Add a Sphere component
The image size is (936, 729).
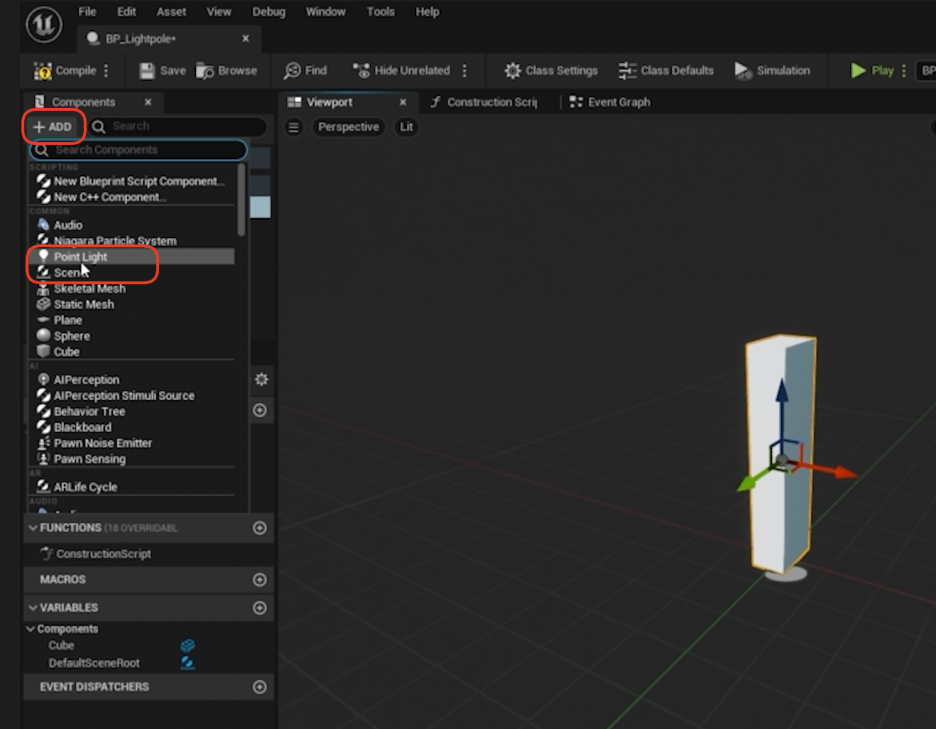click(131, 336)
